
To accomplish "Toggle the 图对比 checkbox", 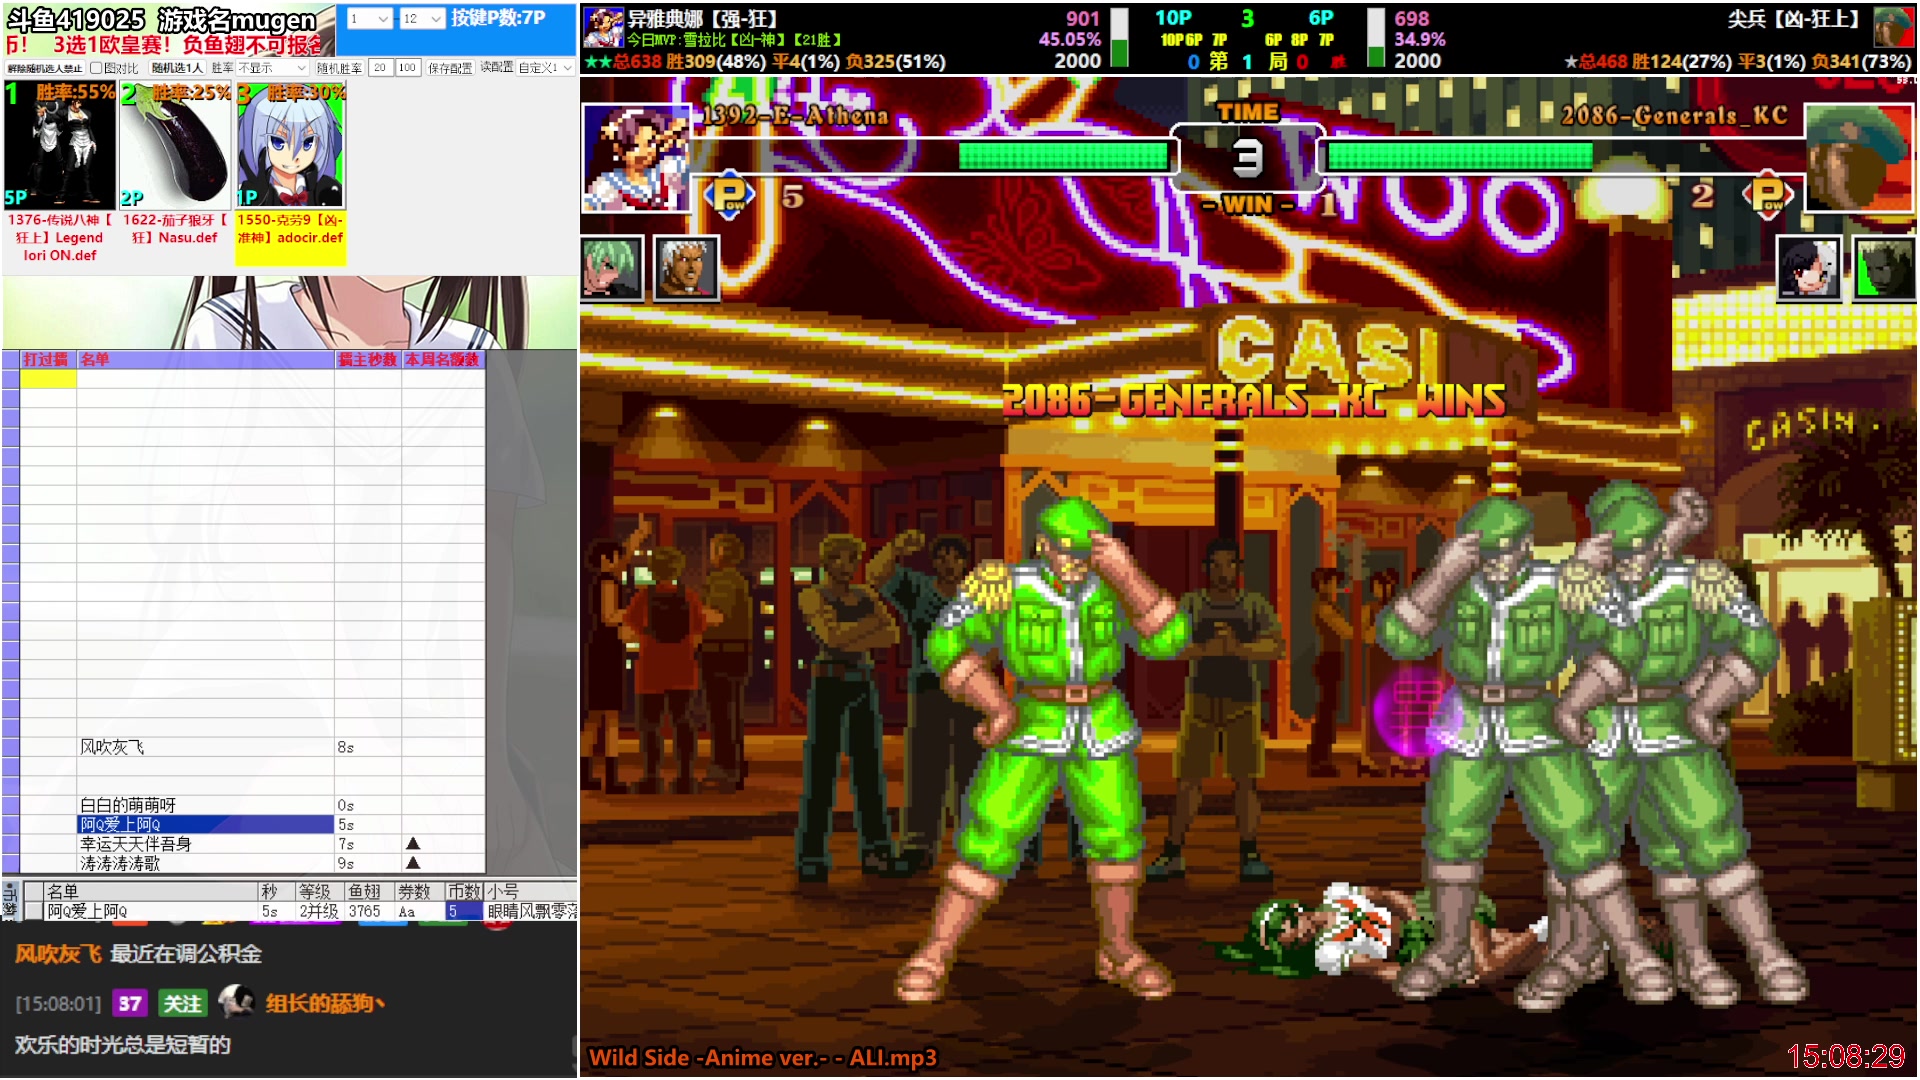I will pyautogui.click(x=96, y=68).
